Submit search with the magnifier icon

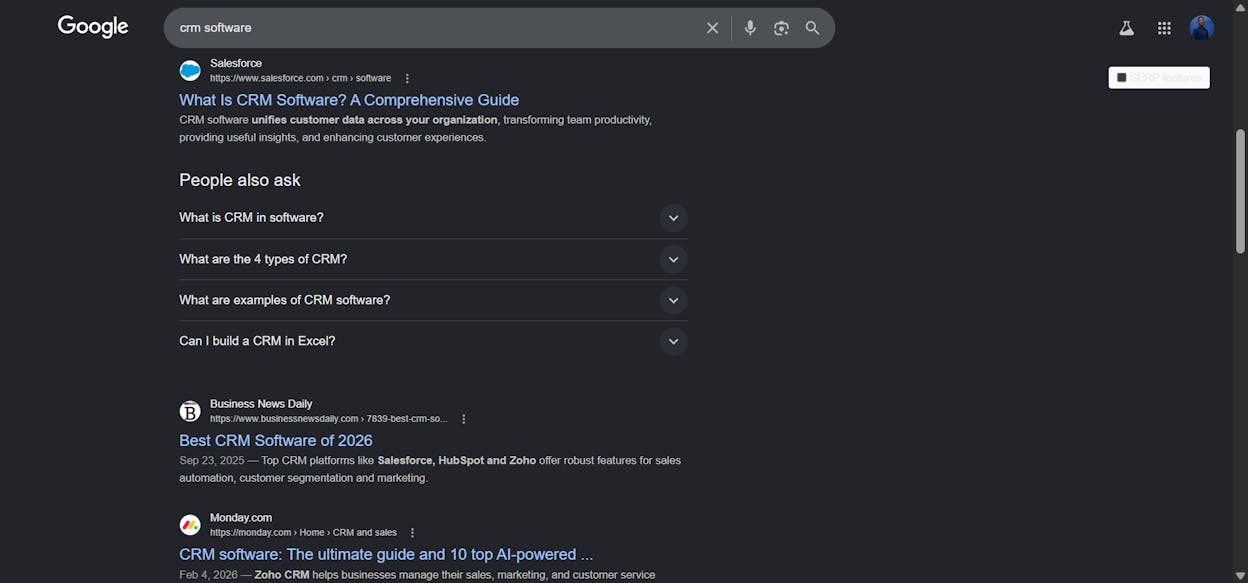pyautogui.click(x=812, y=28)
